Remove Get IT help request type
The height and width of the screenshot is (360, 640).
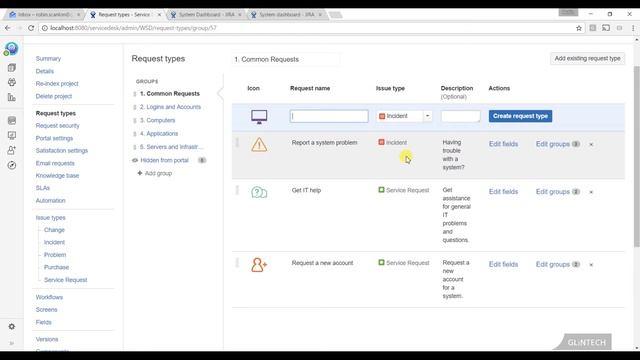[591, 192]
